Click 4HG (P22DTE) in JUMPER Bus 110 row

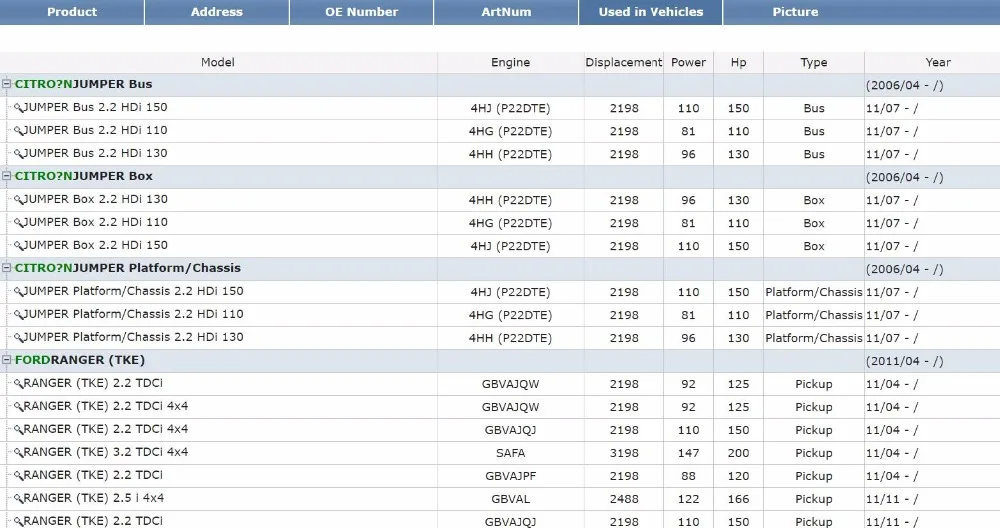pos(510,131)
